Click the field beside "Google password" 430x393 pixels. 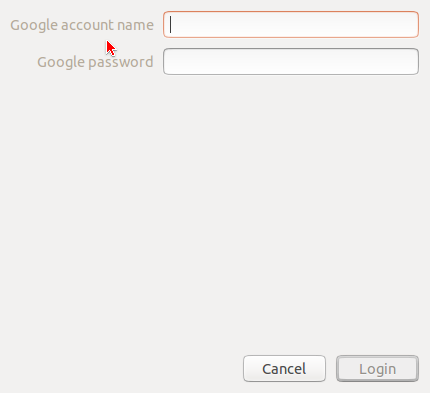click(291, 62)
